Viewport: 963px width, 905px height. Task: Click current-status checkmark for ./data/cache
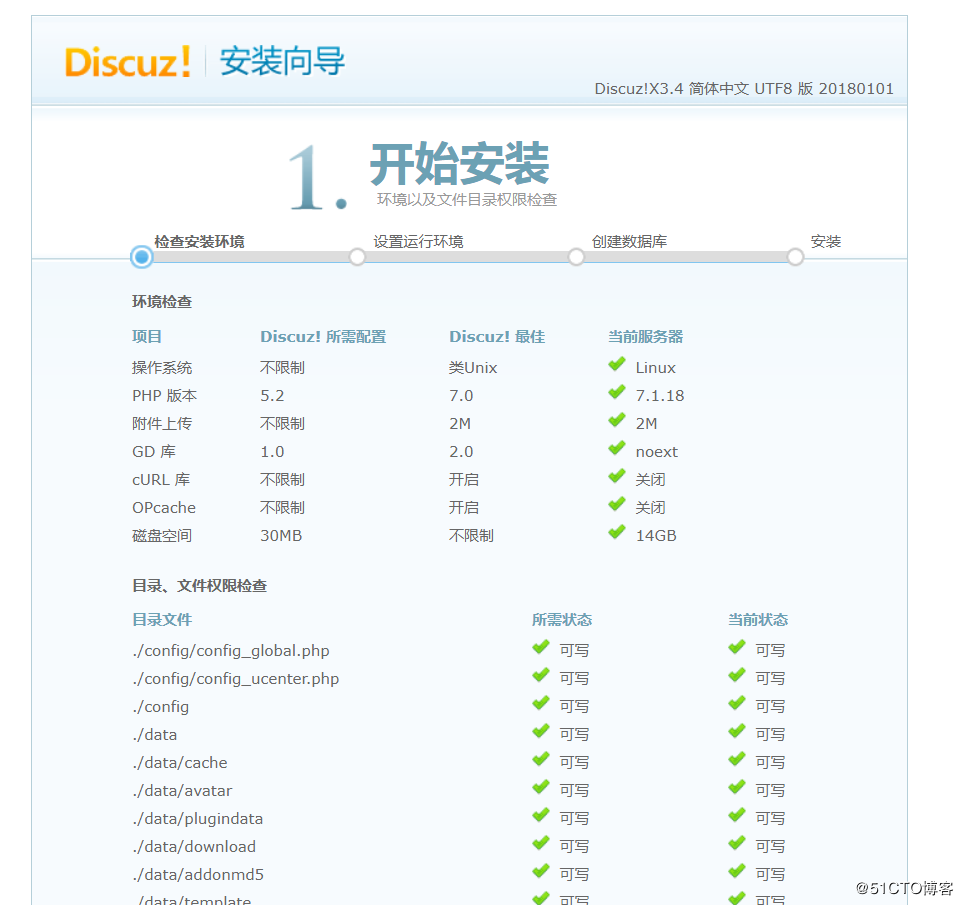coord(736,760)
